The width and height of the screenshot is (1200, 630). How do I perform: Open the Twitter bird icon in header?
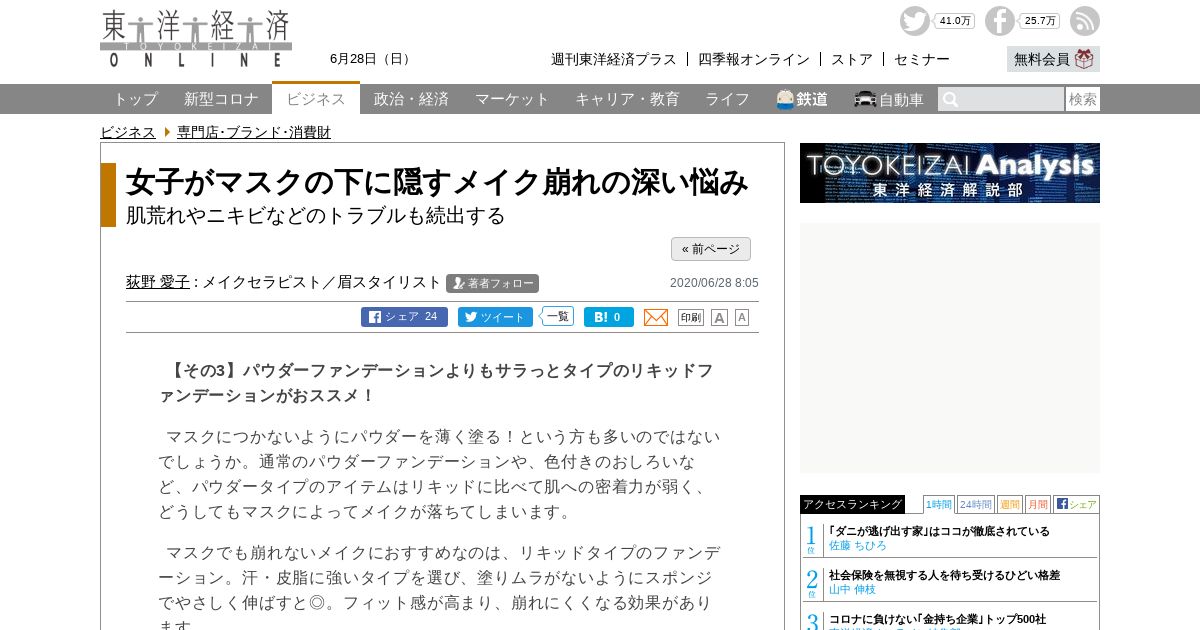coord(914,21)
